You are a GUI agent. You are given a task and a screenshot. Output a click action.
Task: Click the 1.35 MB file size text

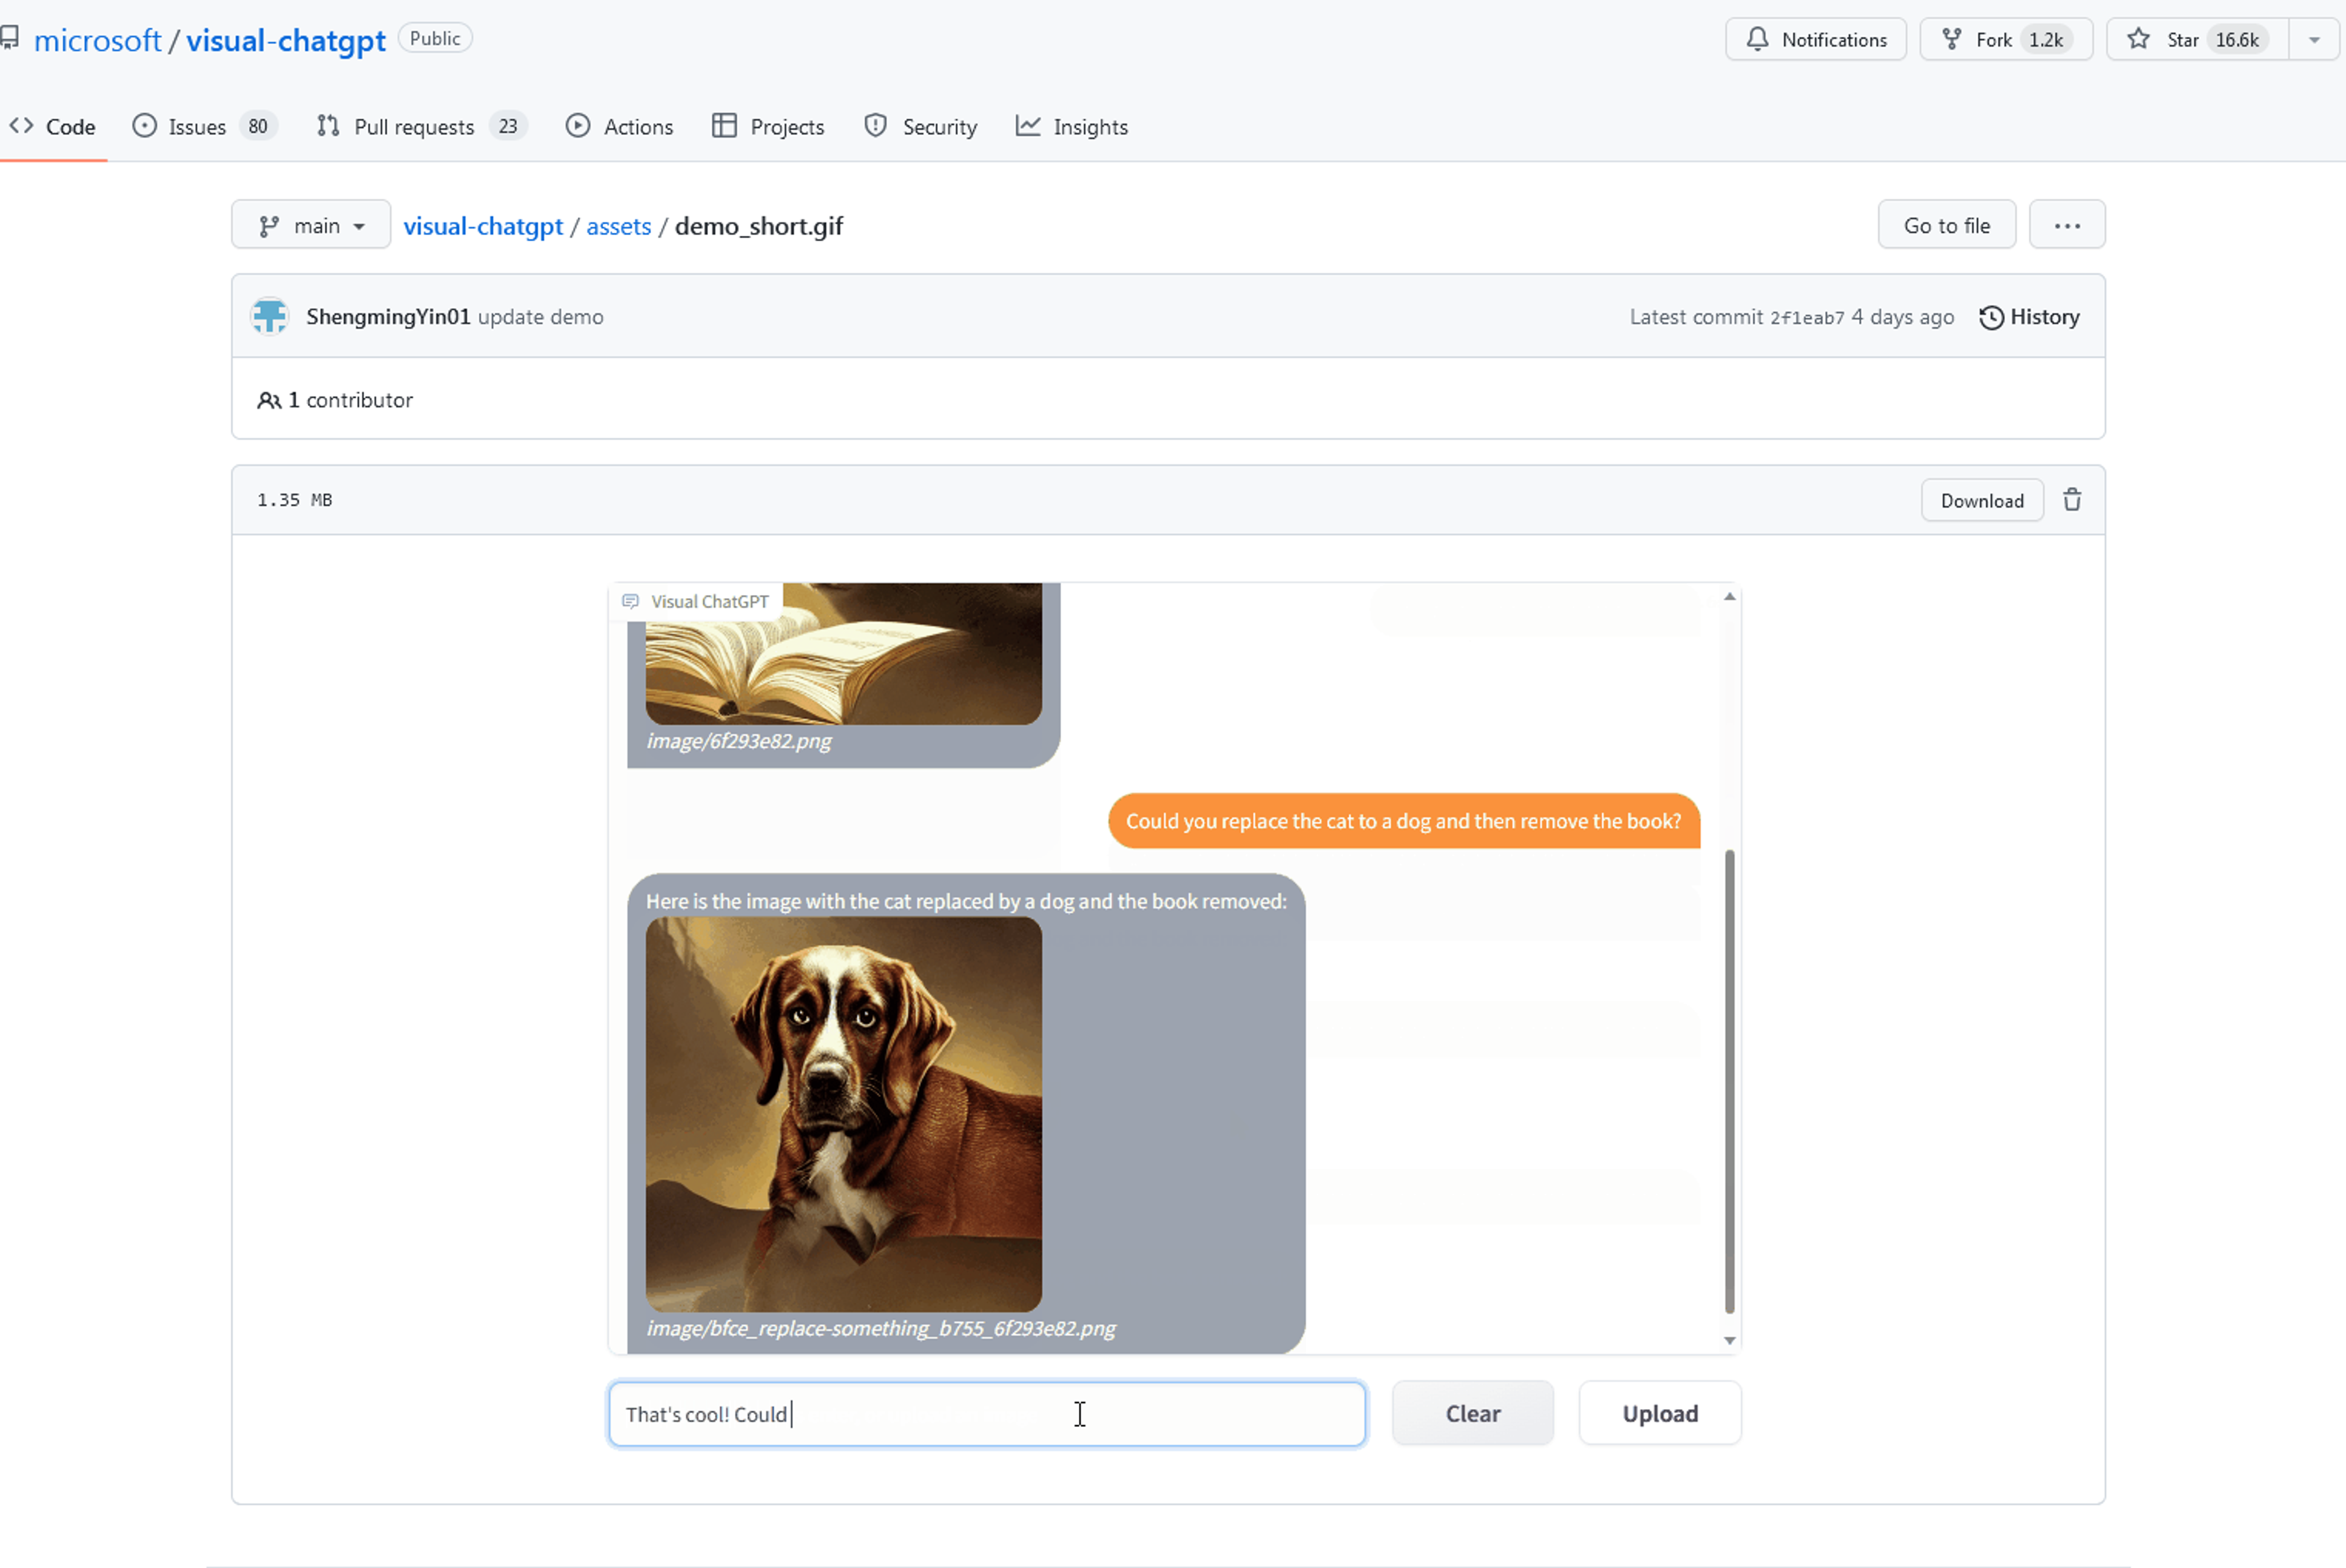(295, 500)
